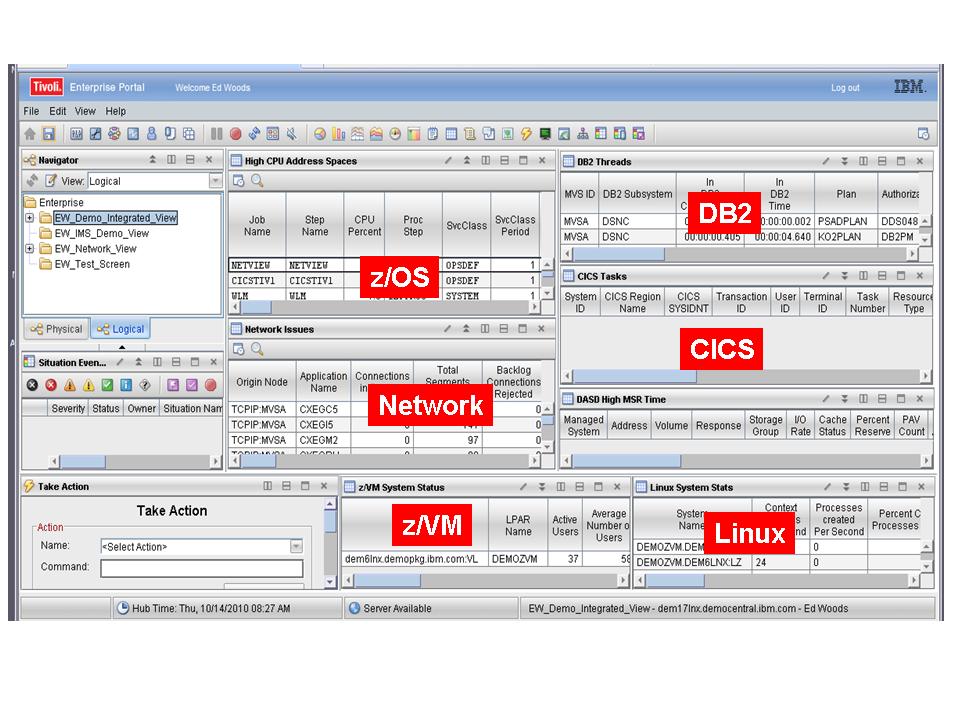Open the View menu
This screenshot has height=720, width=960.
coord(85,111)
